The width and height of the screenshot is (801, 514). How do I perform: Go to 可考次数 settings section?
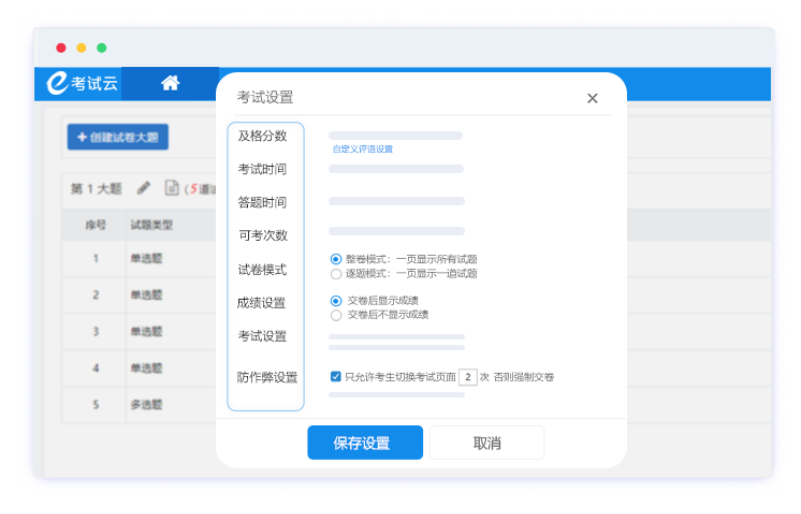pyautogui.click(x=262, y=236)
